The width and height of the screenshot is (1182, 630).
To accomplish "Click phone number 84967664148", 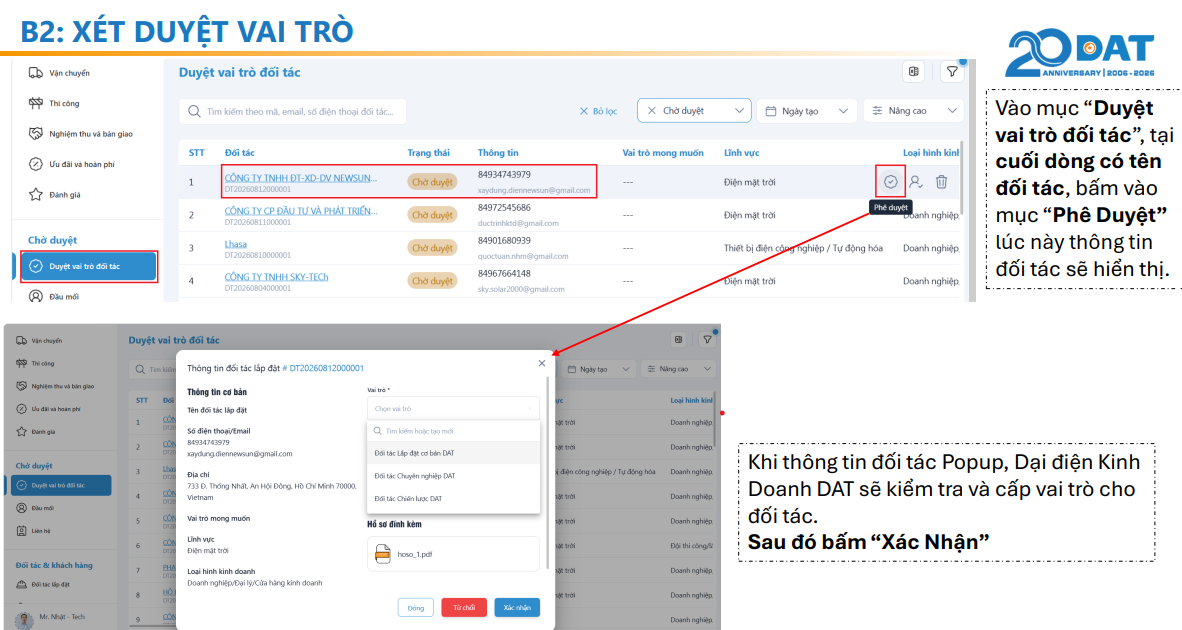I will (x=504, y=274).
